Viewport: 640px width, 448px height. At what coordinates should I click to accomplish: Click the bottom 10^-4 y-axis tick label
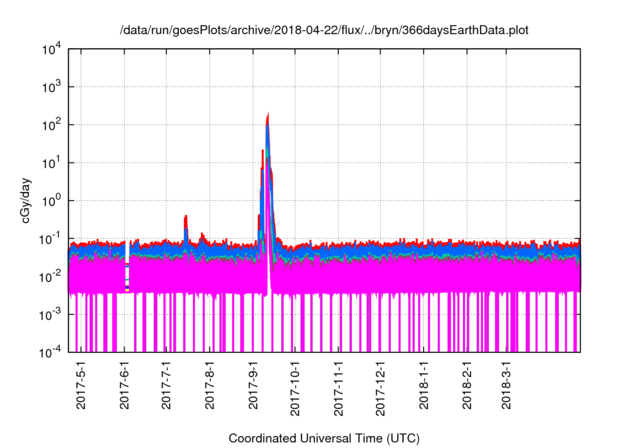pyautogui.click(x=51, y=351)
